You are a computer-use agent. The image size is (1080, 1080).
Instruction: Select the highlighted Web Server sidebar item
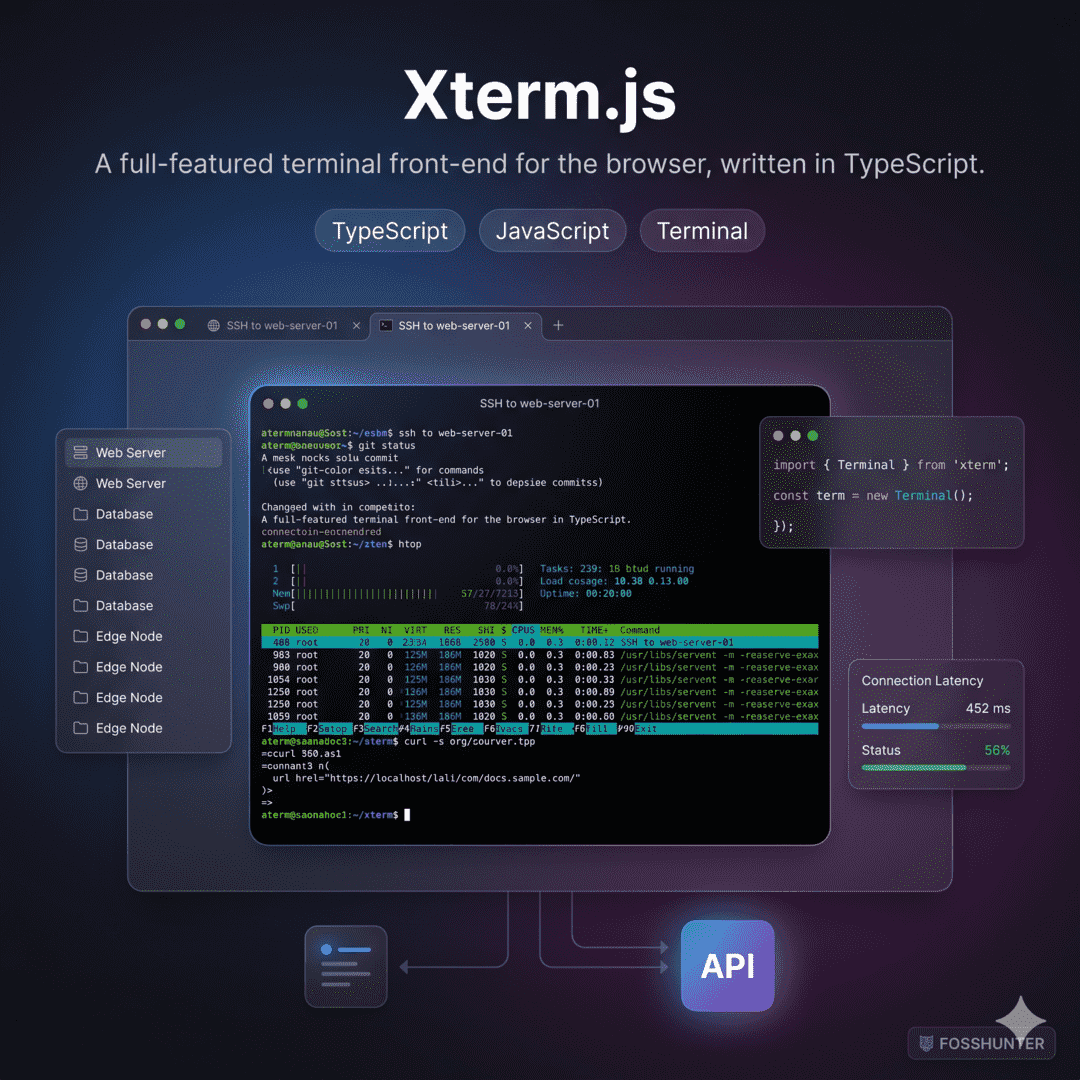tap(143, 453)
